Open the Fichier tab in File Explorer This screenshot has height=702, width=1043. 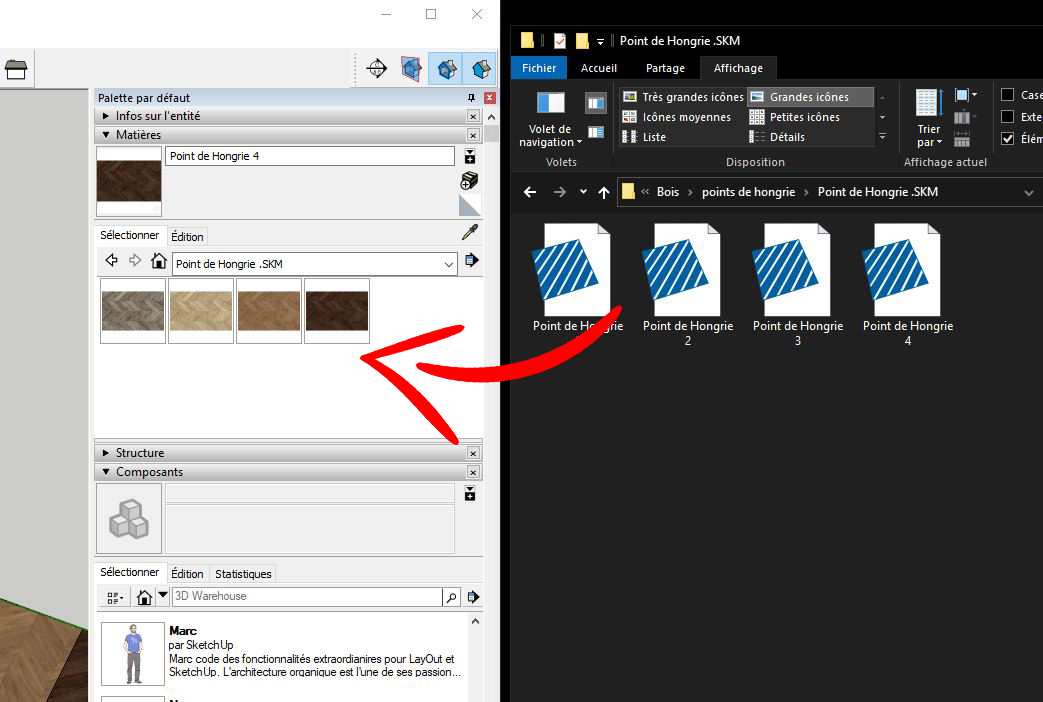click(x=539, y=69)
